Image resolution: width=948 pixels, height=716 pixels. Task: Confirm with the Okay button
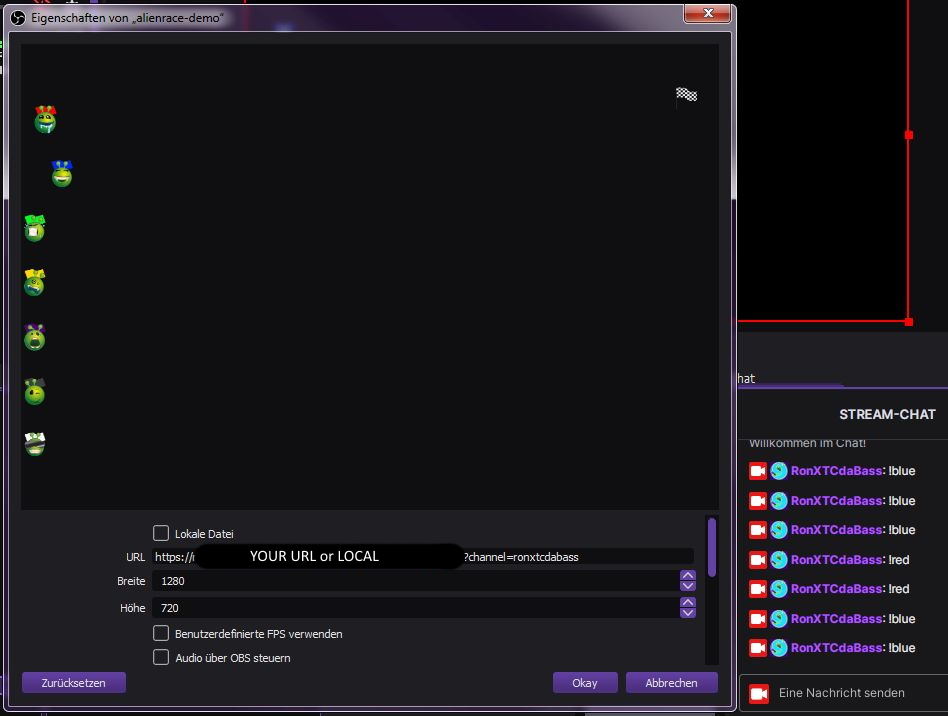point(585,683)
